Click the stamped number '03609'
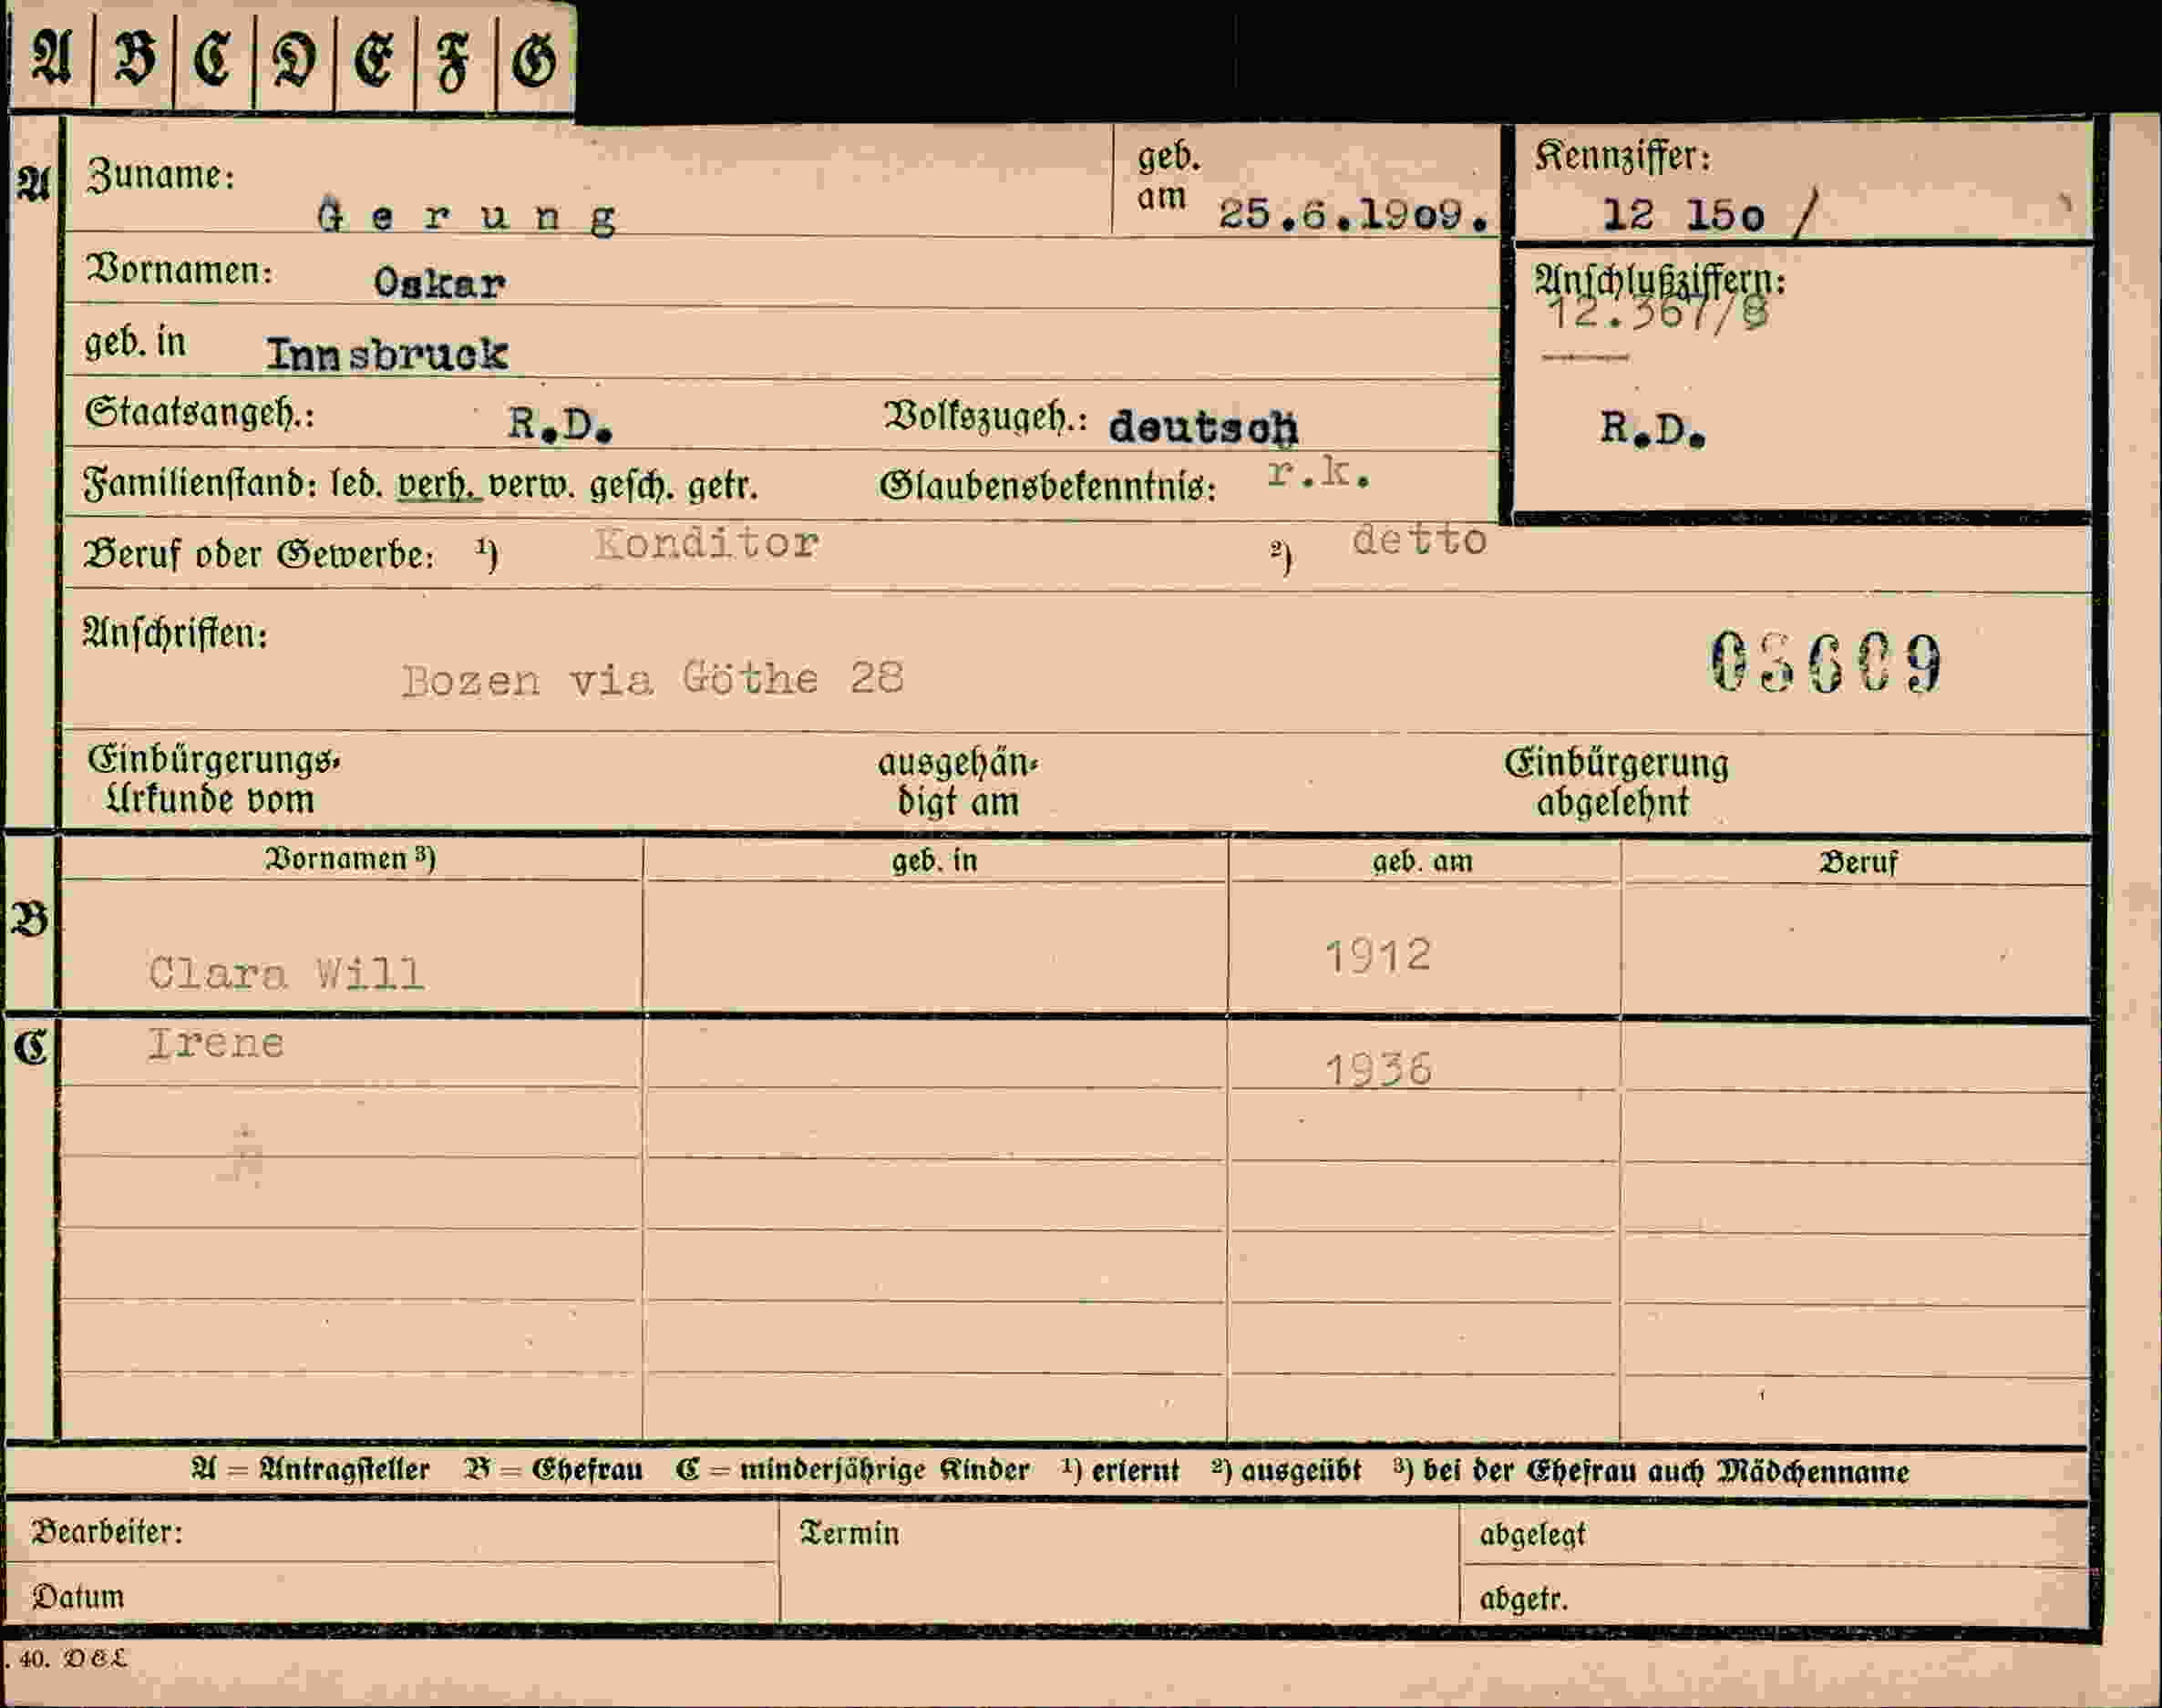 pos(1826,662)
